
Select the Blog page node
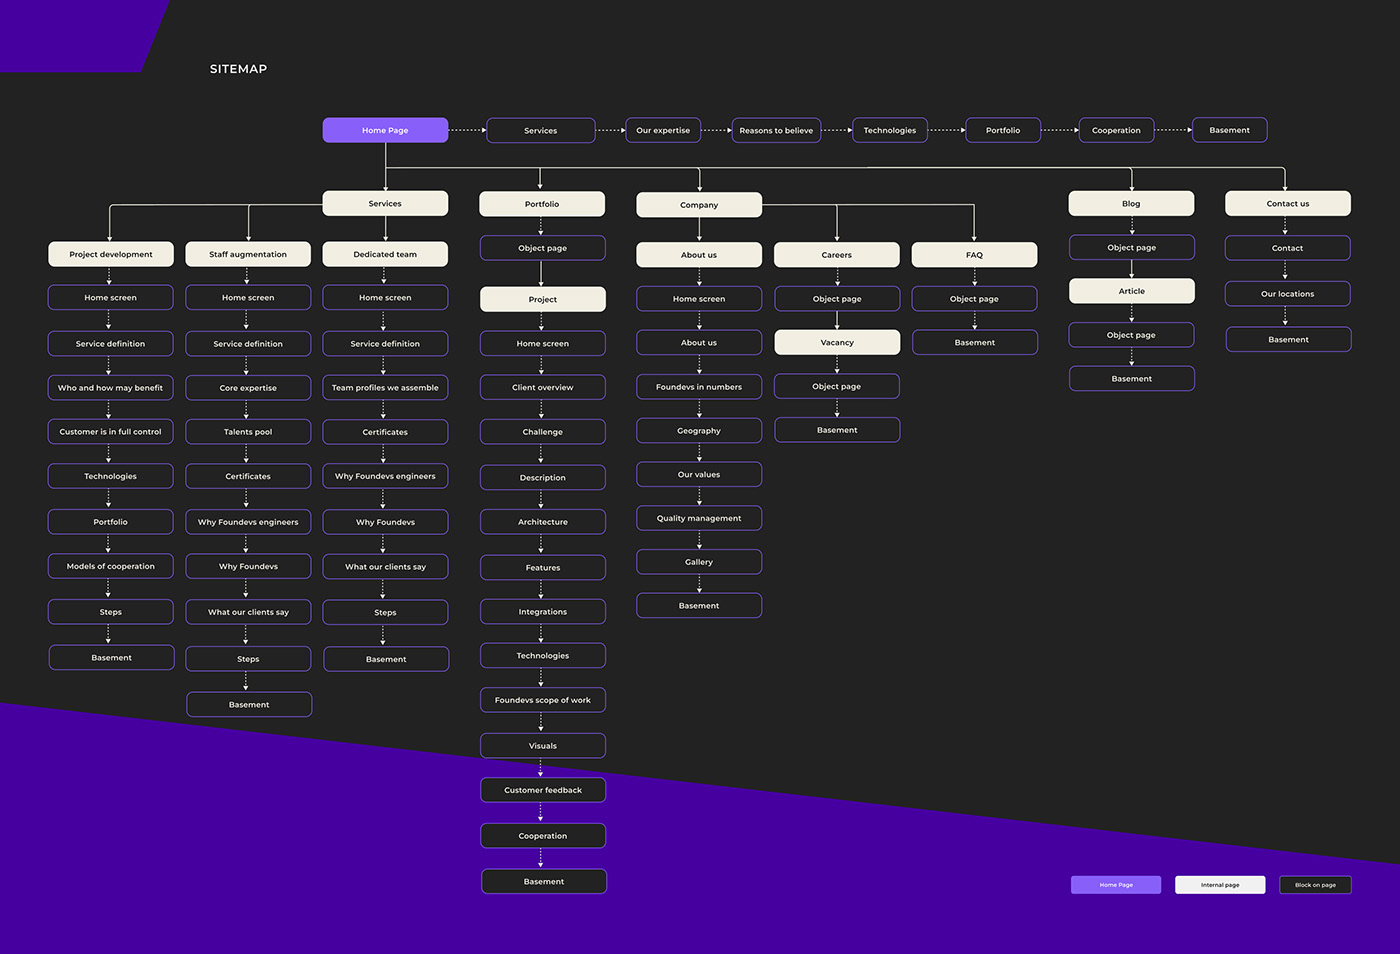point(1131,204)
